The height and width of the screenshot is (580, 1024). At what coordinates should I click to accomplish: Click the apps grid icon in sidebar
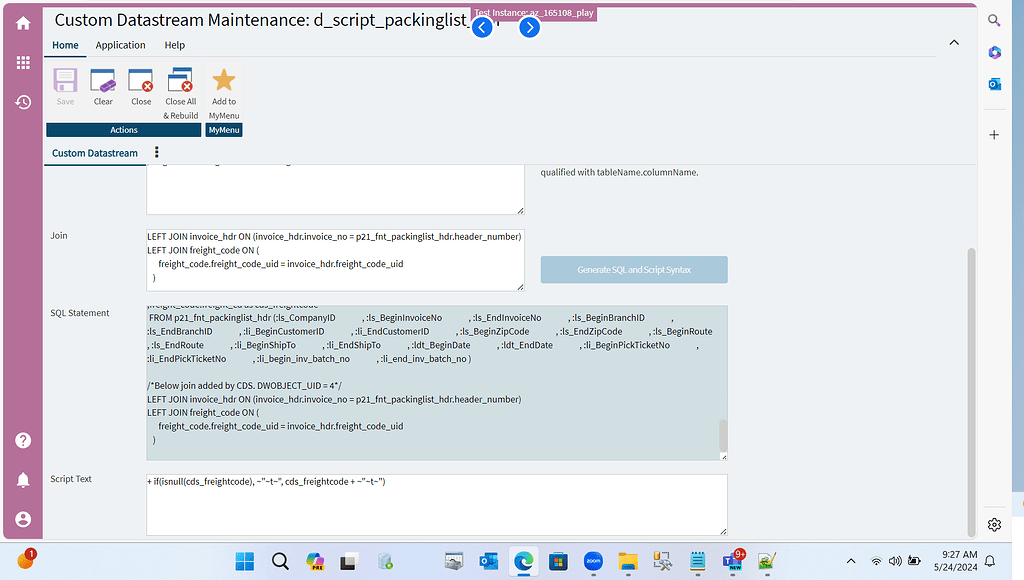pyautogui.click(x=22, y=62)
